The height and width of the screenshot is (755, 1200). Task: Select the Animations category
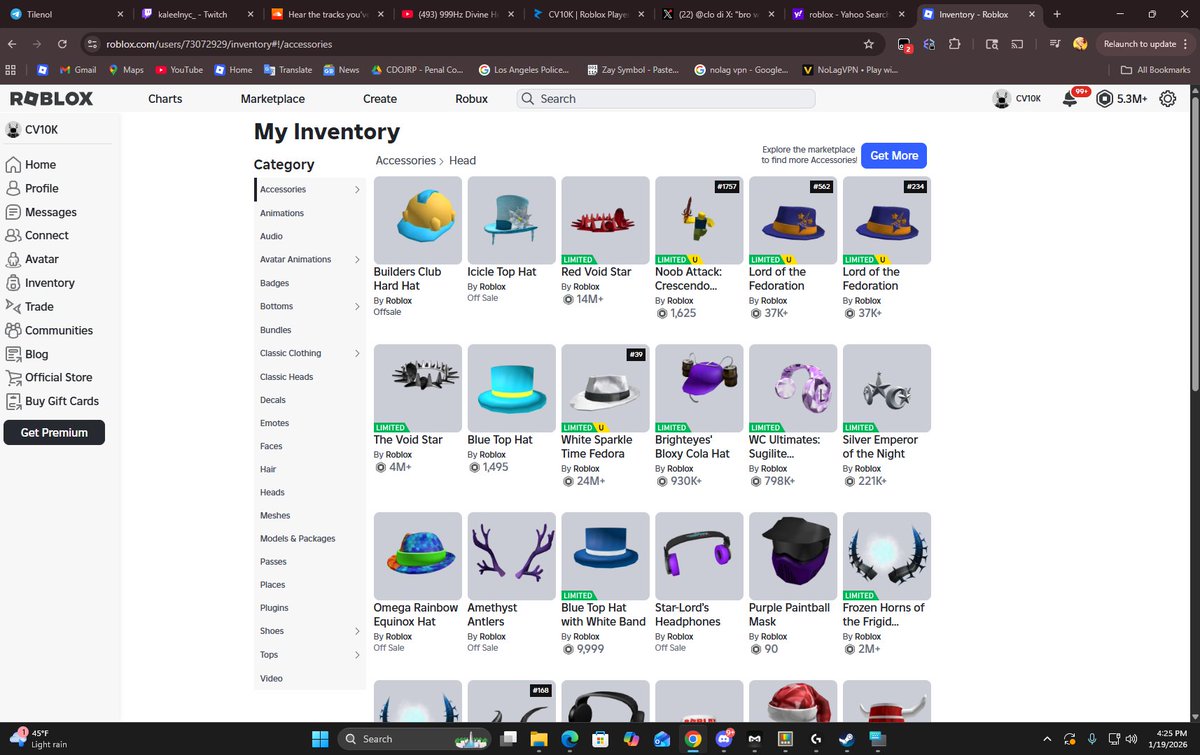(282, 213)
